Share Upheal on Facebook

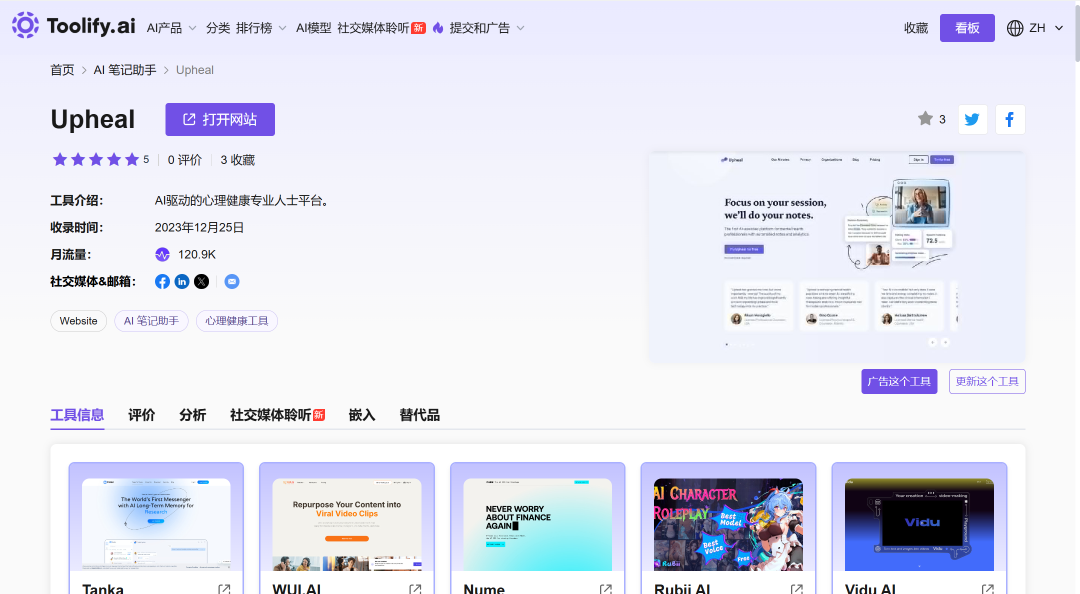pyautogui.click(x=1010, y=119)
